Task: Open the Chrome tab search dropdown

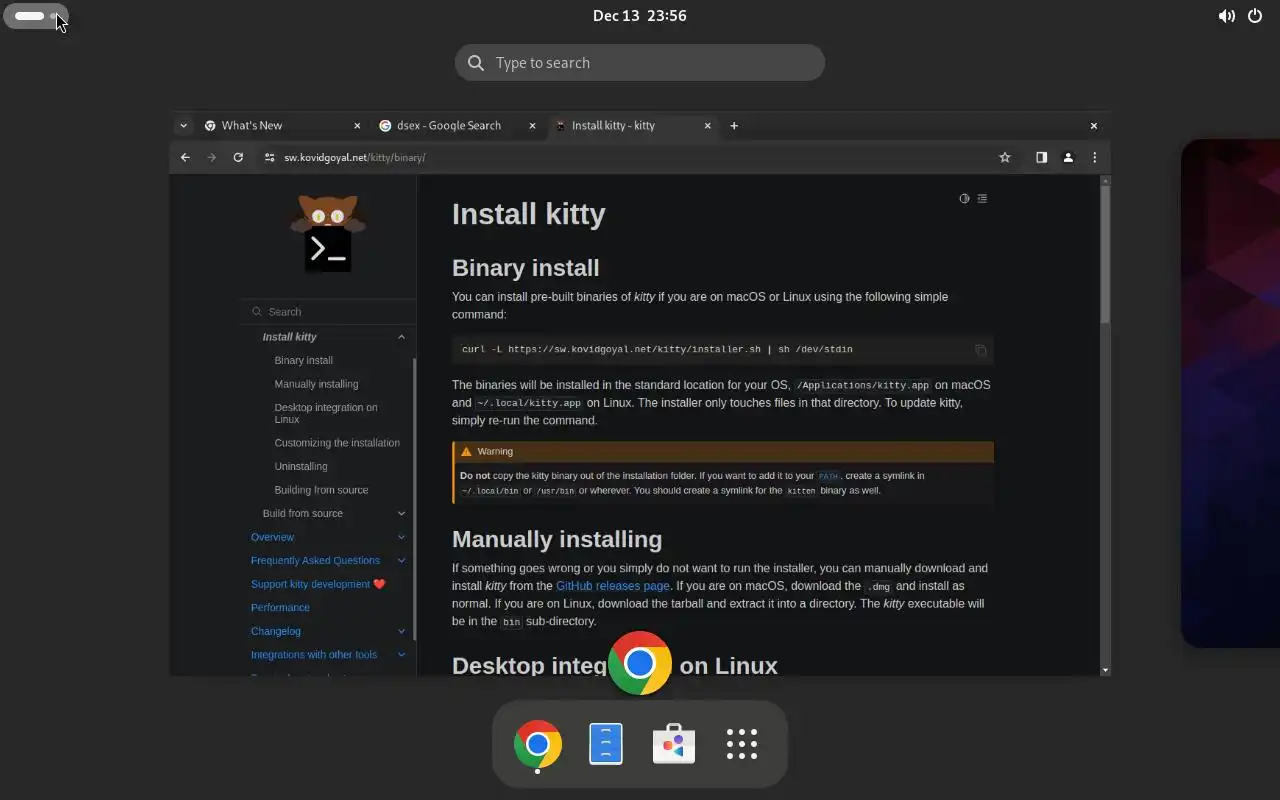Action: coord(183,125)
